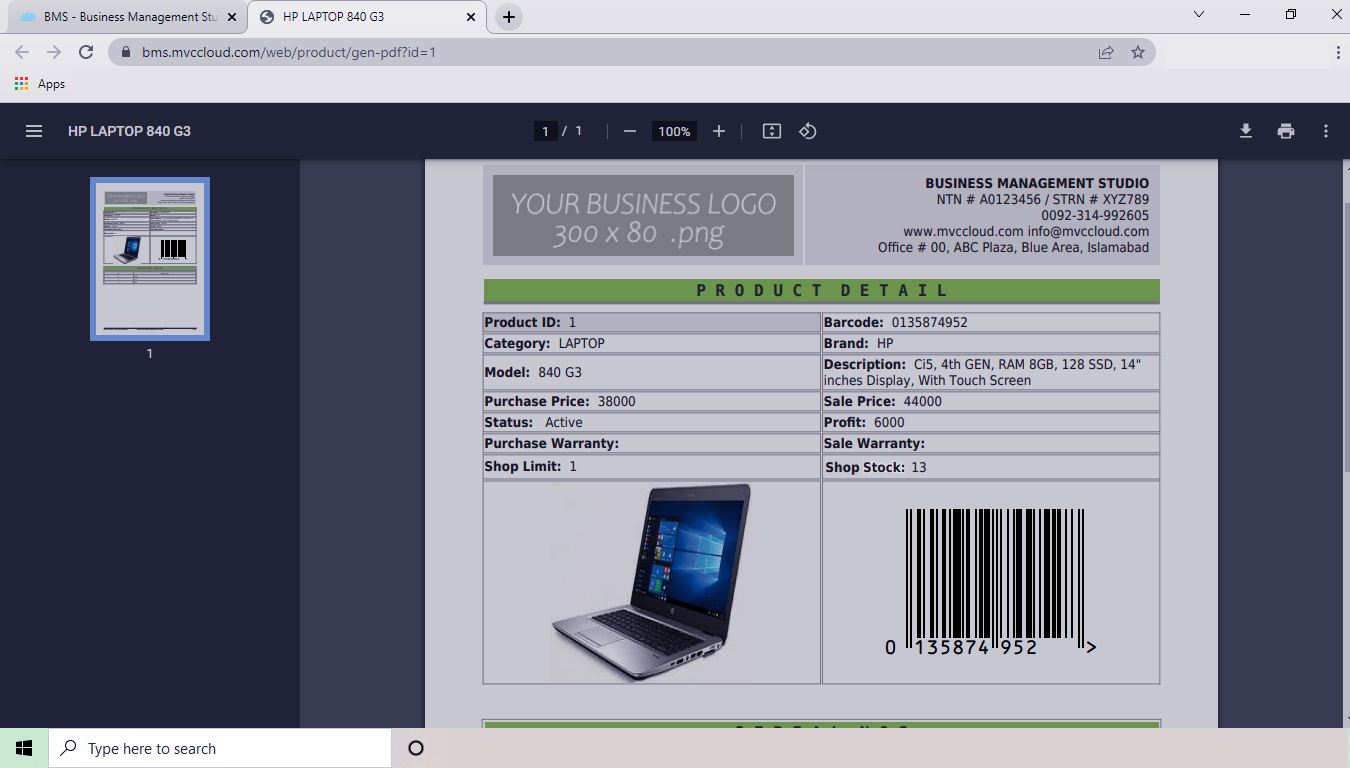Reload the current page
Viewport: 1350px width, 768px height.
pos(86,52)
